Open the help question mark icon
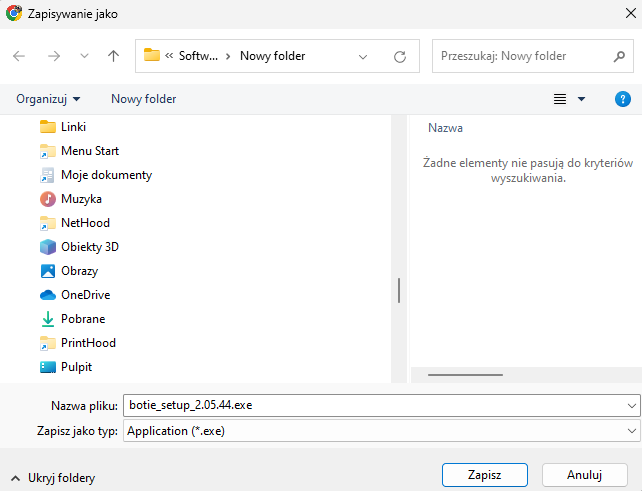Screen dimensions: 642x491 click(622, 99)
